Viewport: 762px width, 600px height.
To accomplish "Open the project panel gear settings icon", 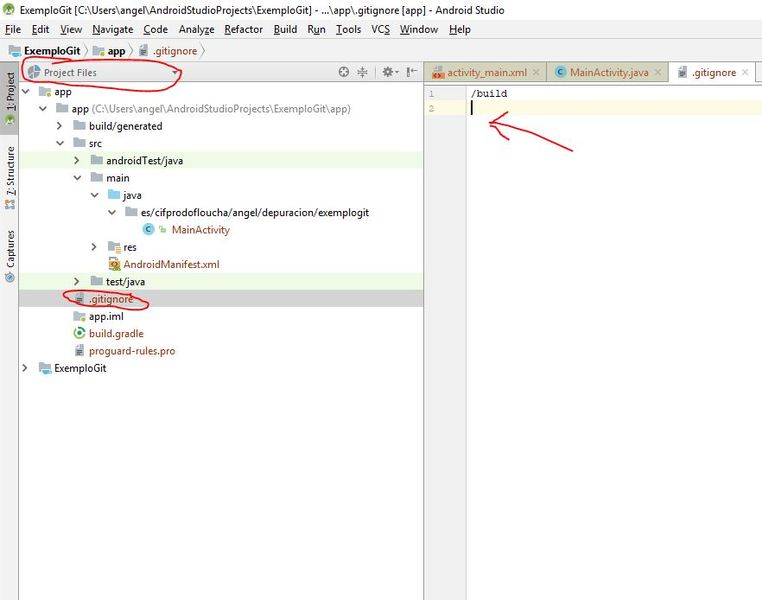I will coord(390,72).
